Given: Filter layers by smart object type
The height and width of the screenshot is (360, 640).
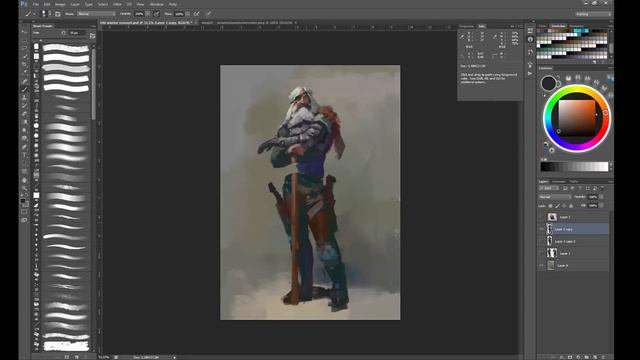Looking at the screenshot, I should pyautogui.click(x=595, y=188).
